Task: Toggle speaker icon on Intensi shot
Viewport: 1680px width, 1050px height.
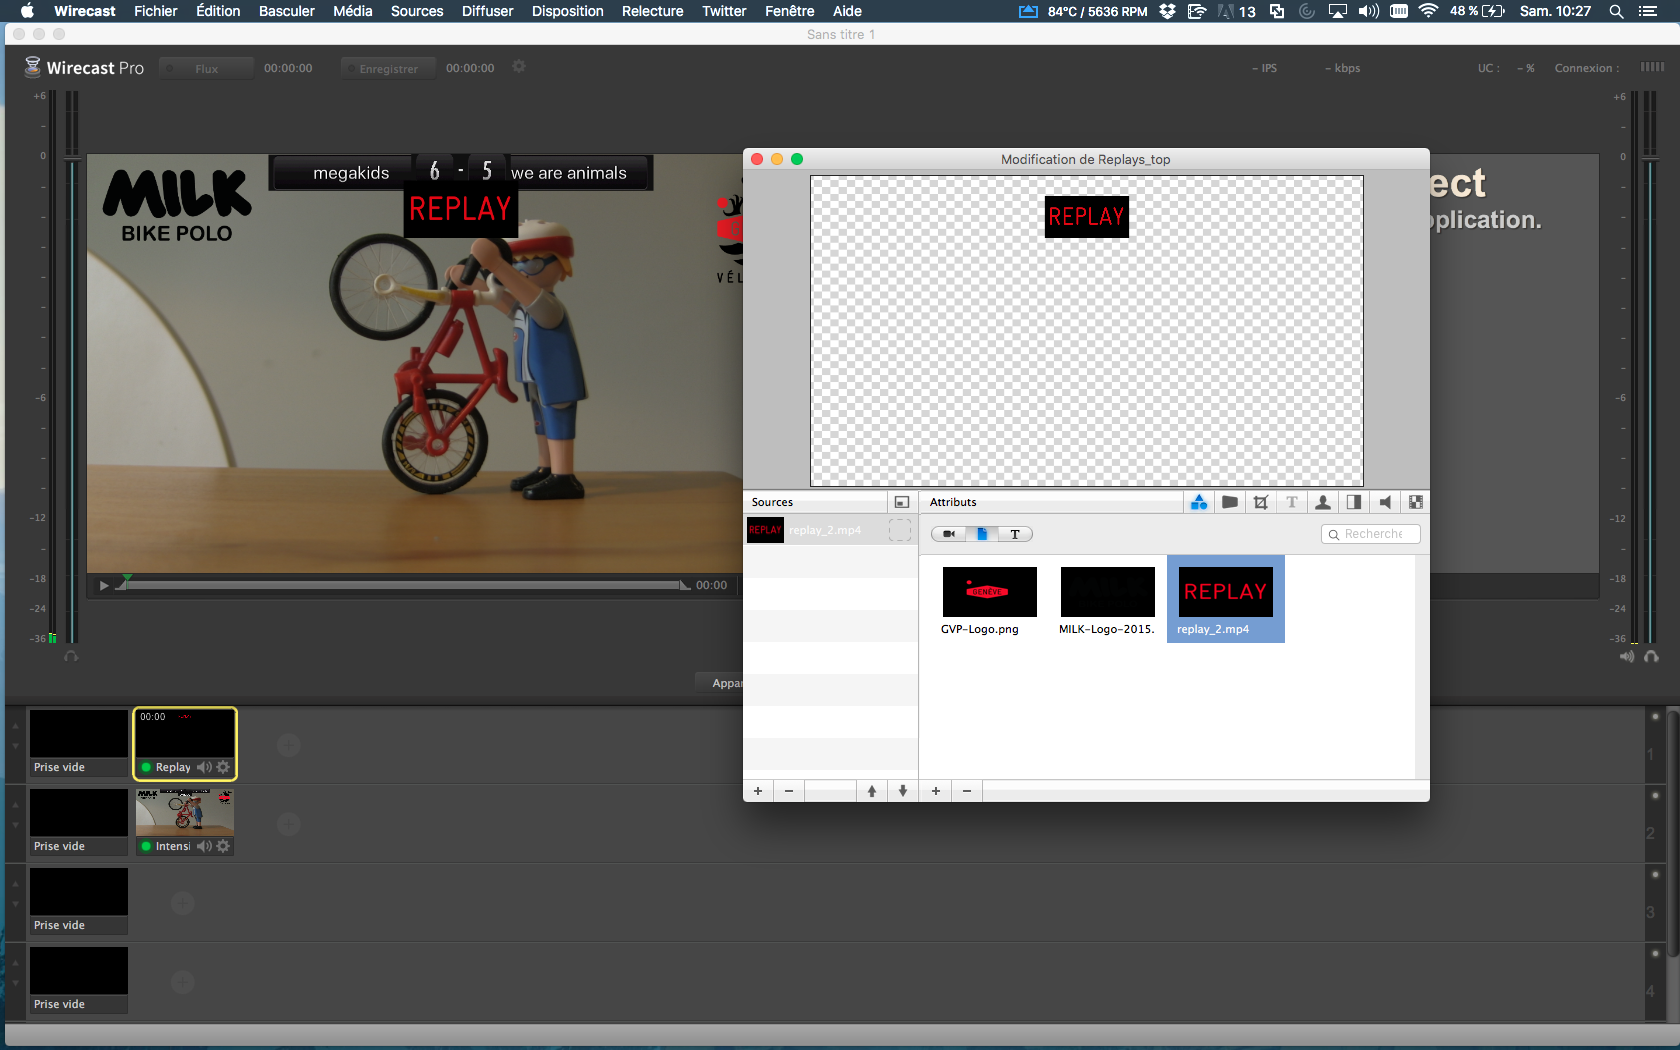Action: coord(204,846)
